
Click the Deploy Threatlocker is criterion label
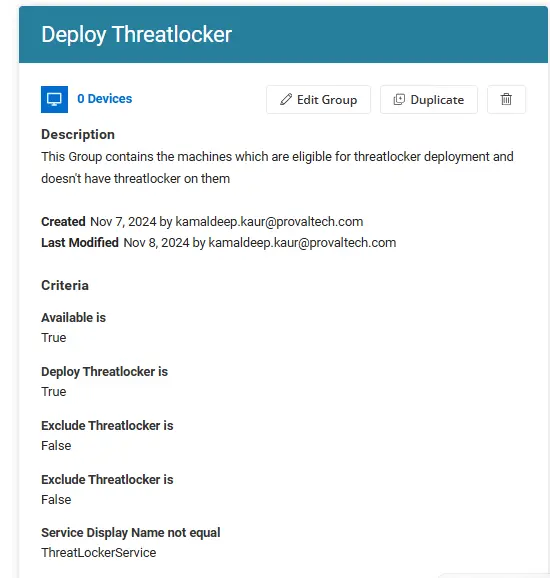pos(104,372)
